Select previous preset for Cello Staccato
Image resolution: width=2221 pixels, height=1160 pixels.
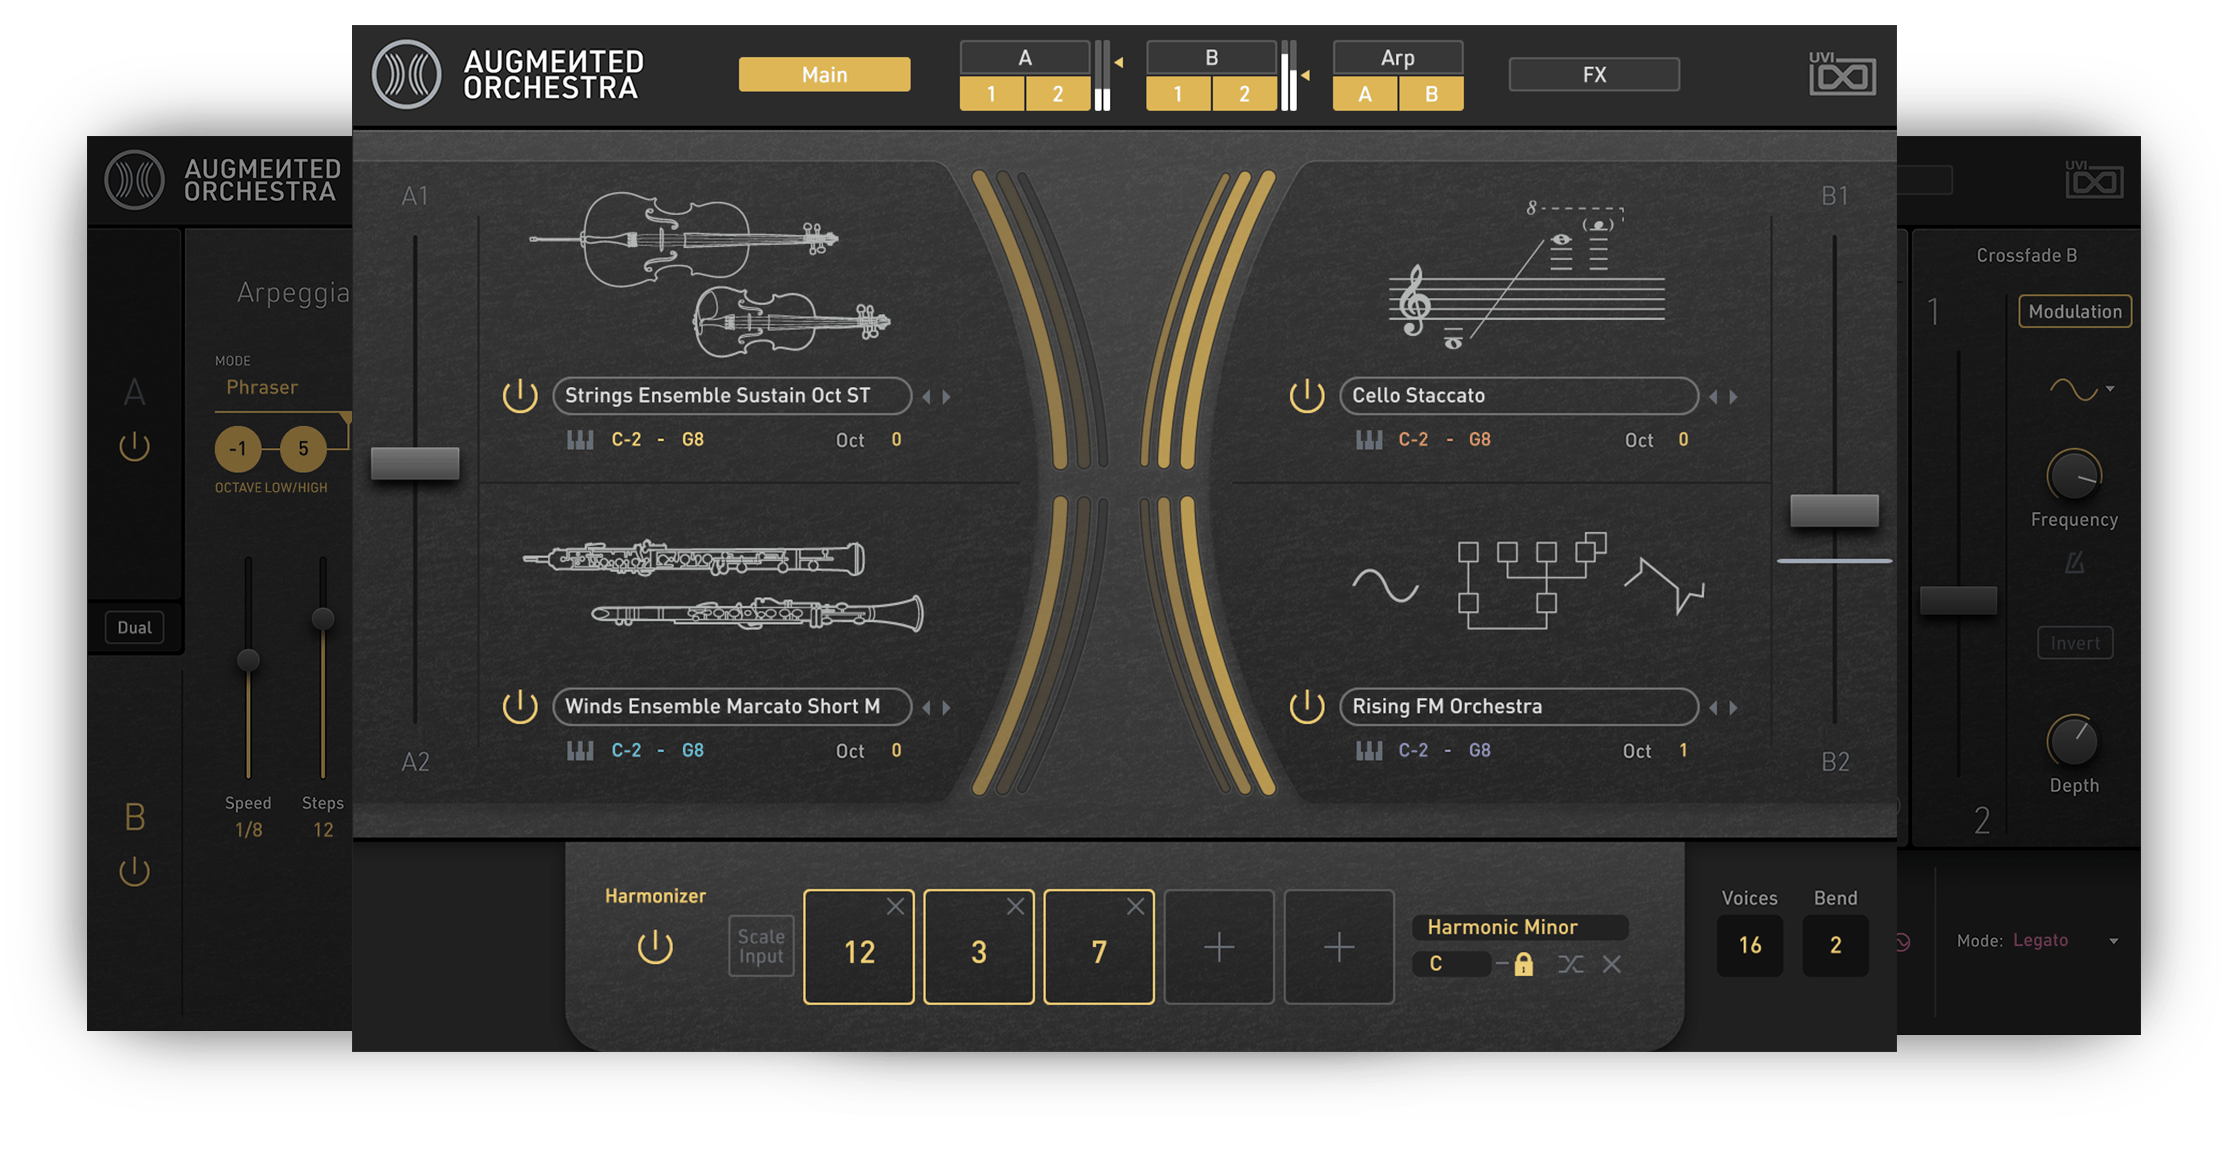point(1714,397)
